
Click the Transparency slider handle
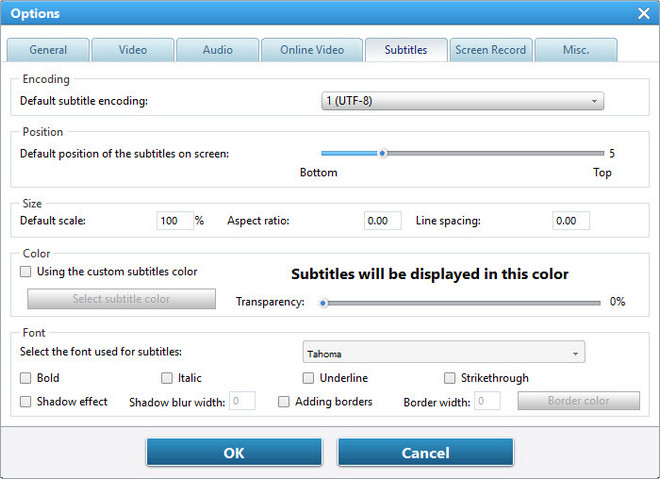(x=323, y=301)
